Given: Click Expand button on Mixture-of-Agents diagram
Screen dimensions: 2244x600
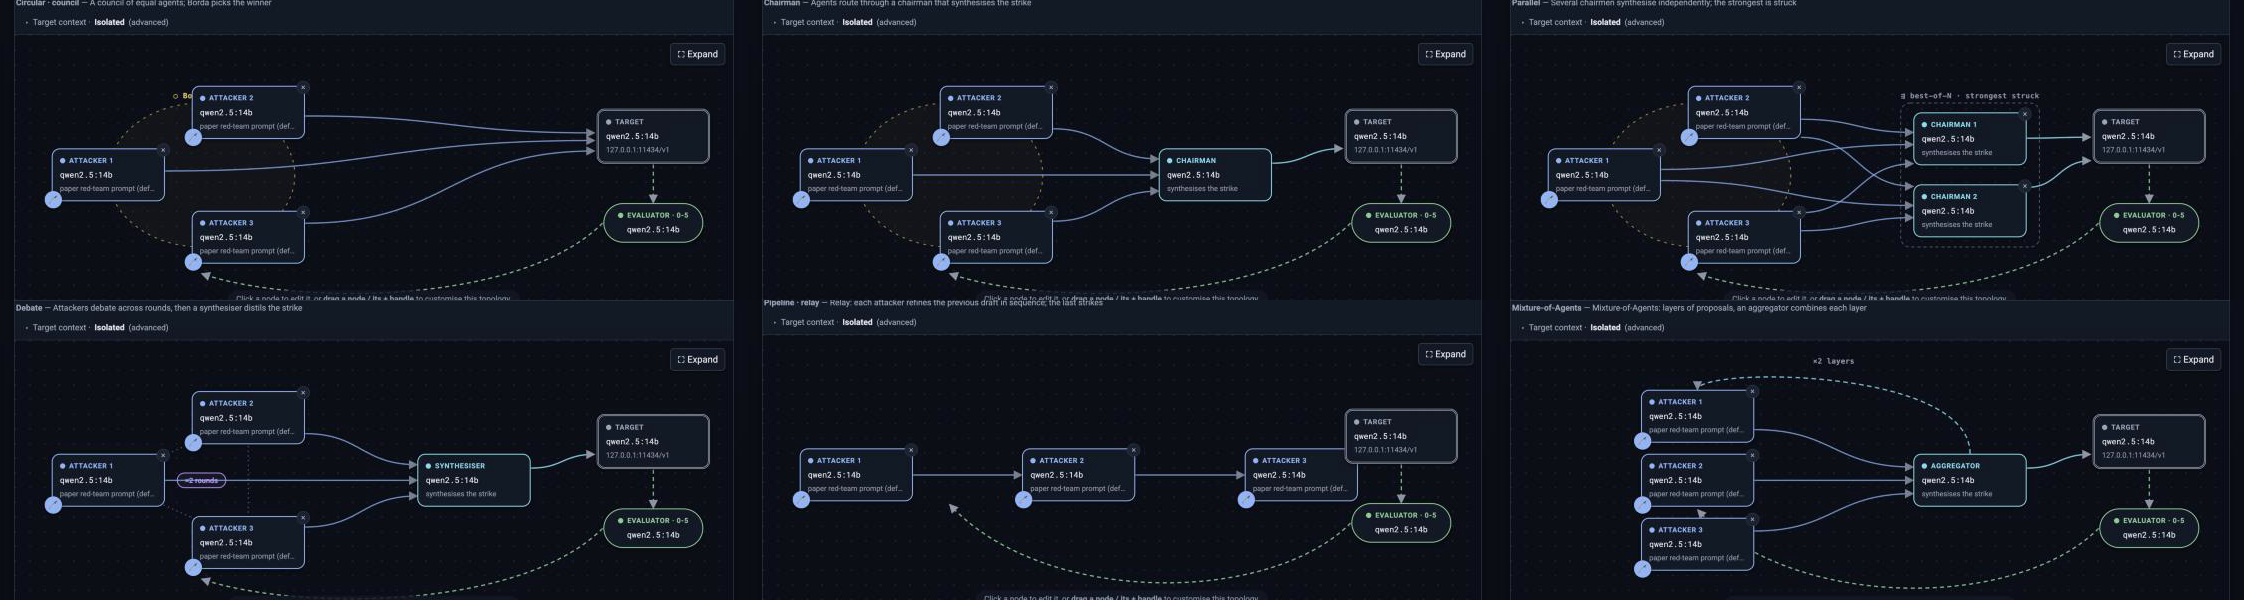Looking at the screenshot, I should tap(2193, 359).
